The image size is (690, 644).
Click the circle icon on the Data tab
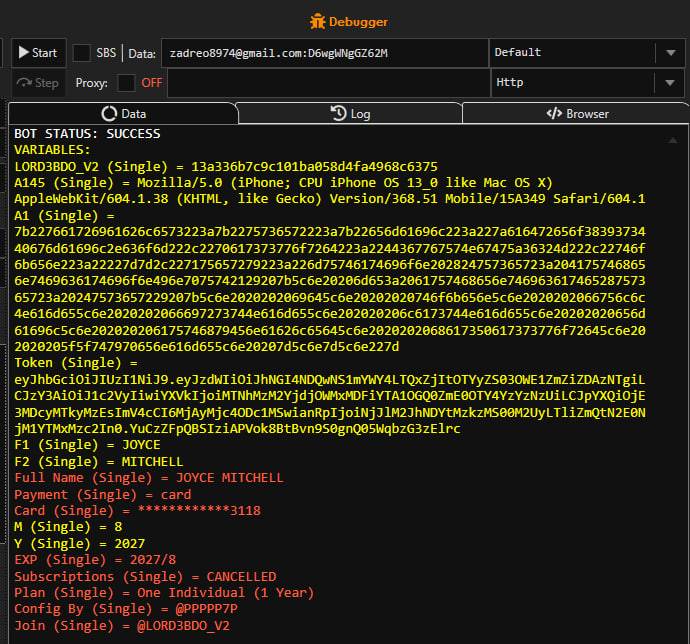point(108,114)
